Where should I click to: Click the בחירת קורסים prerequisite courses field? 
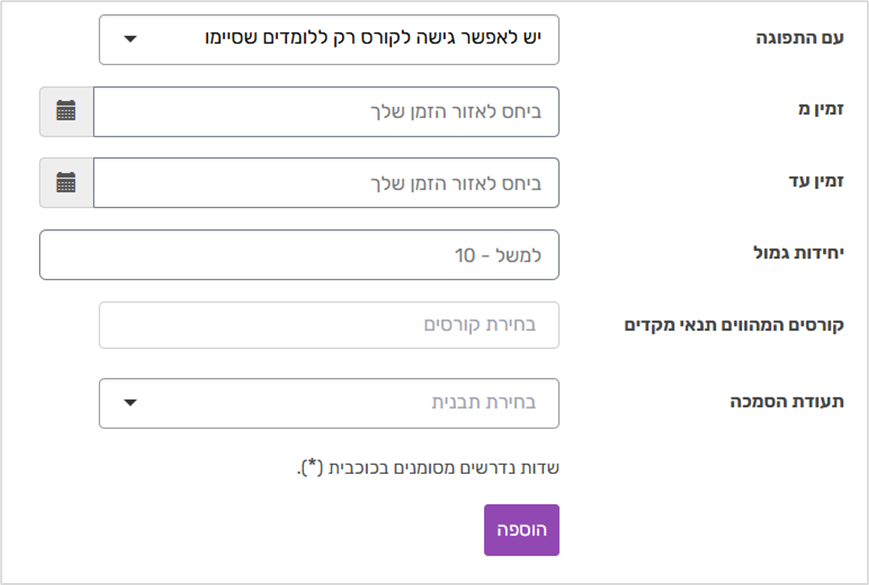coord(329,325)
